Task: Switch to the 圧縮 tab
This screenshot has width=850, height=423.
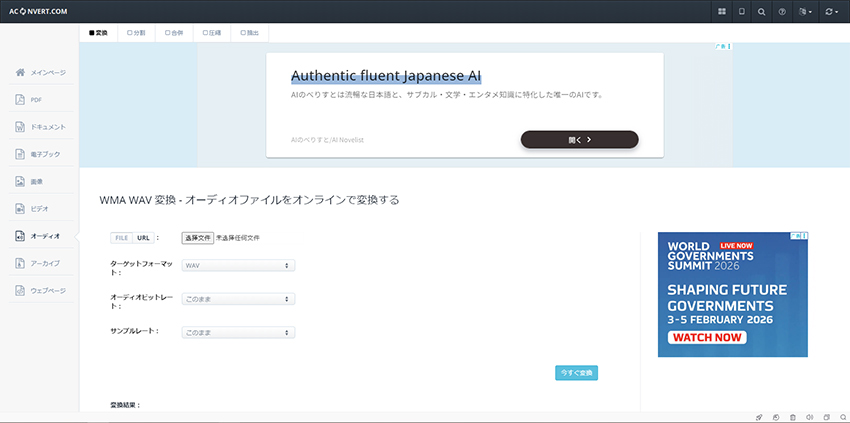Action: 212,33
